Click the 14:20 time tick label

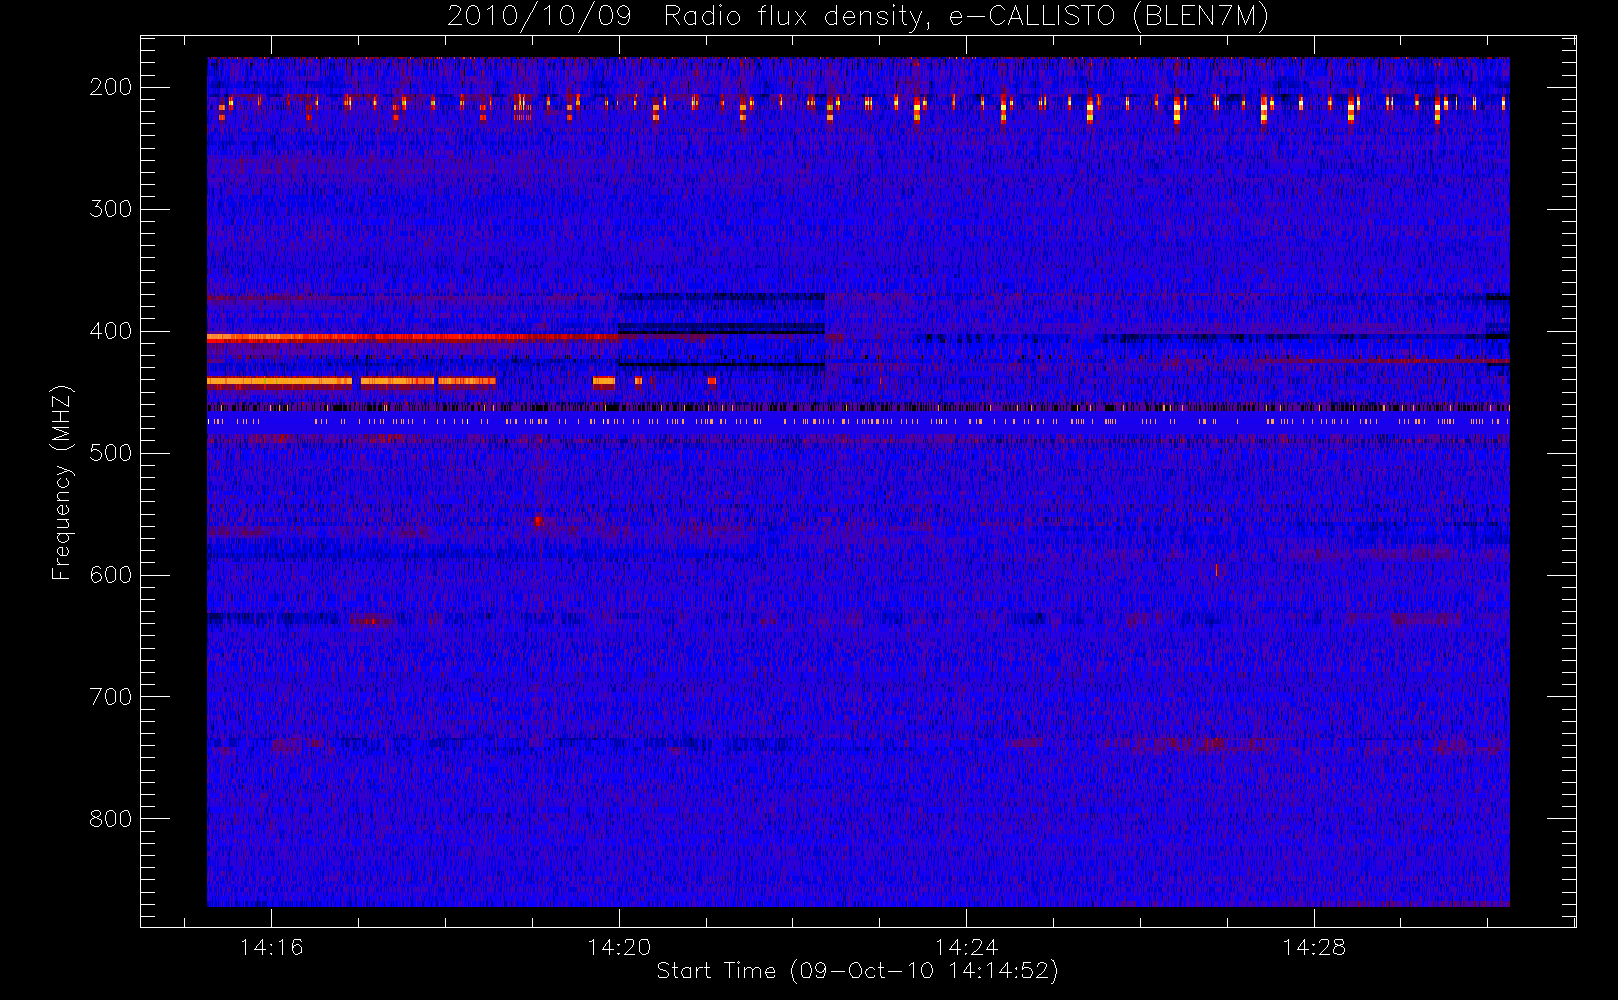[619, 947]
